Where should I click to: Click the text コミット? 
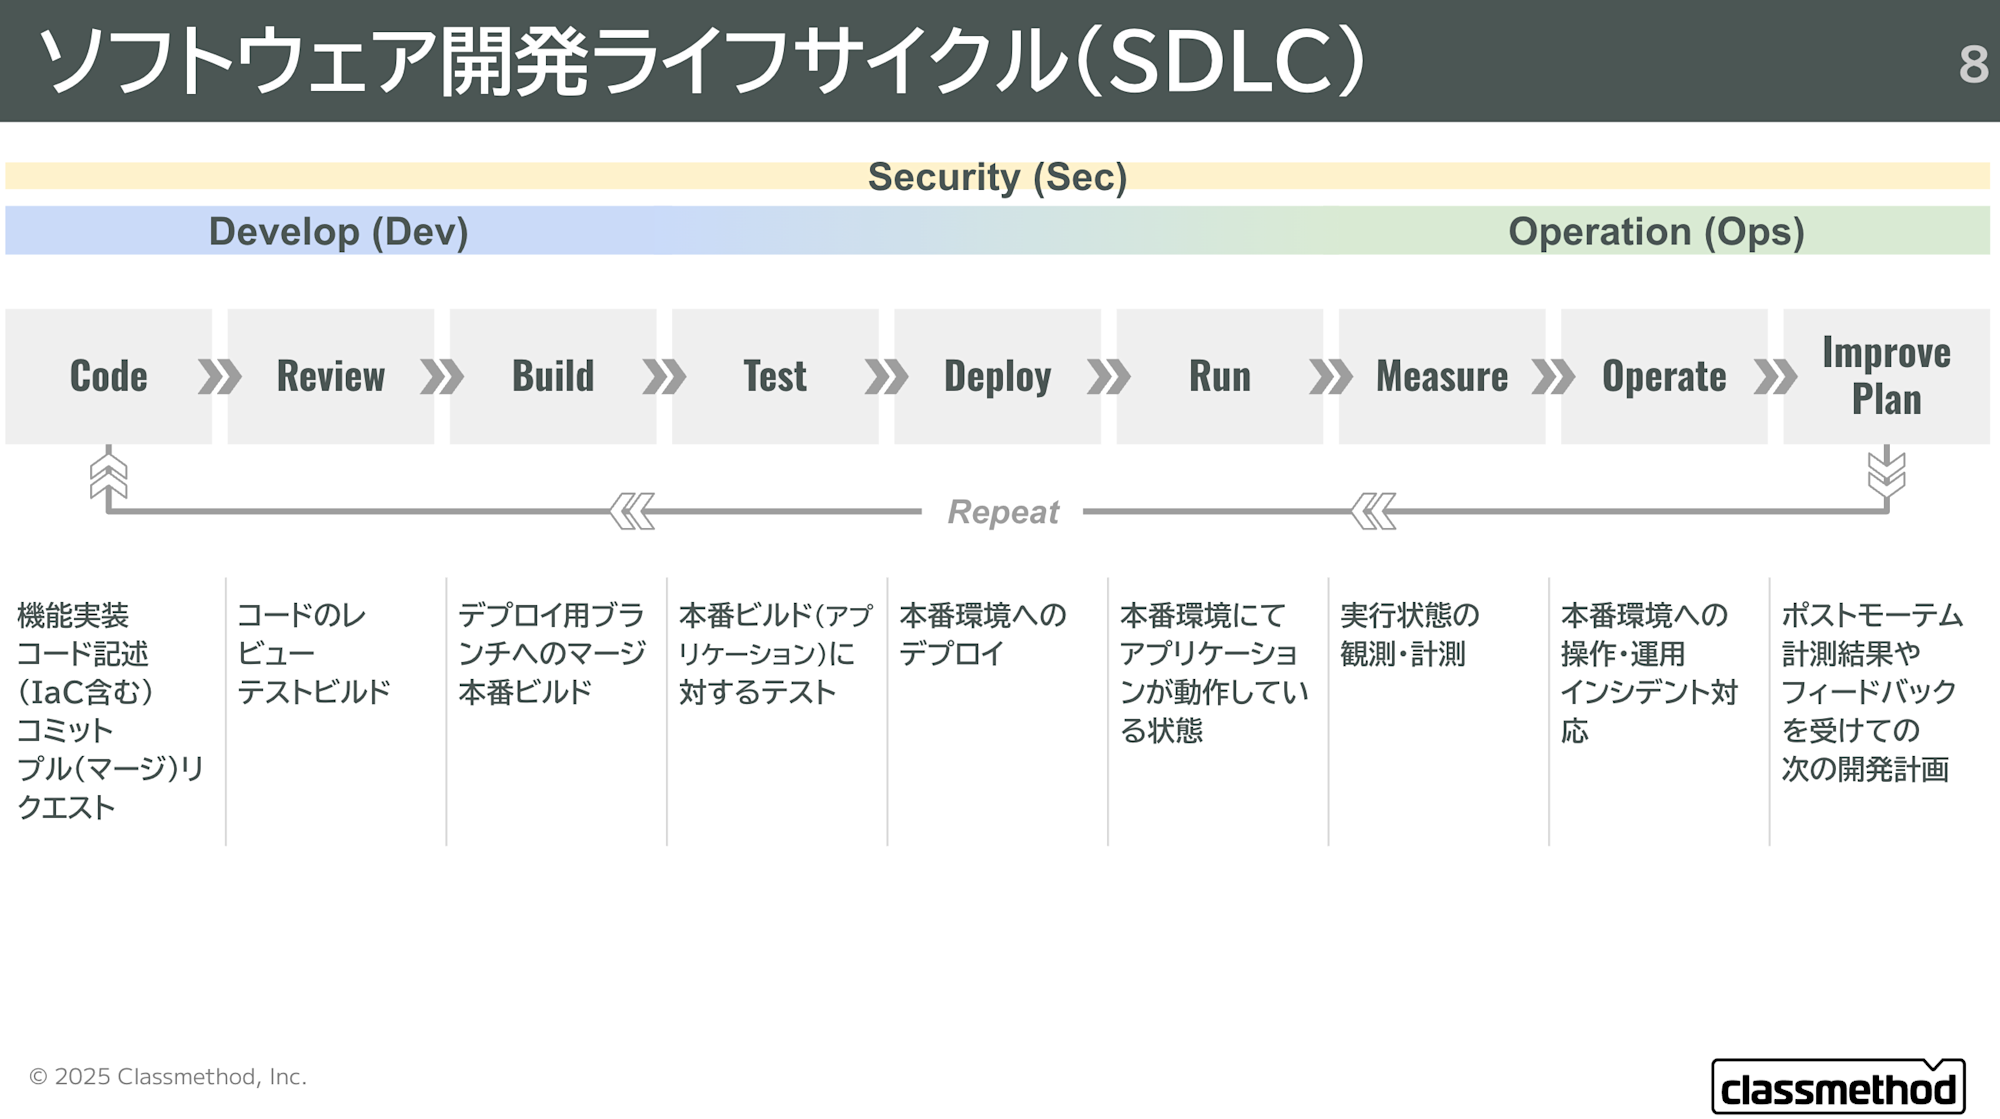[65, 730]
